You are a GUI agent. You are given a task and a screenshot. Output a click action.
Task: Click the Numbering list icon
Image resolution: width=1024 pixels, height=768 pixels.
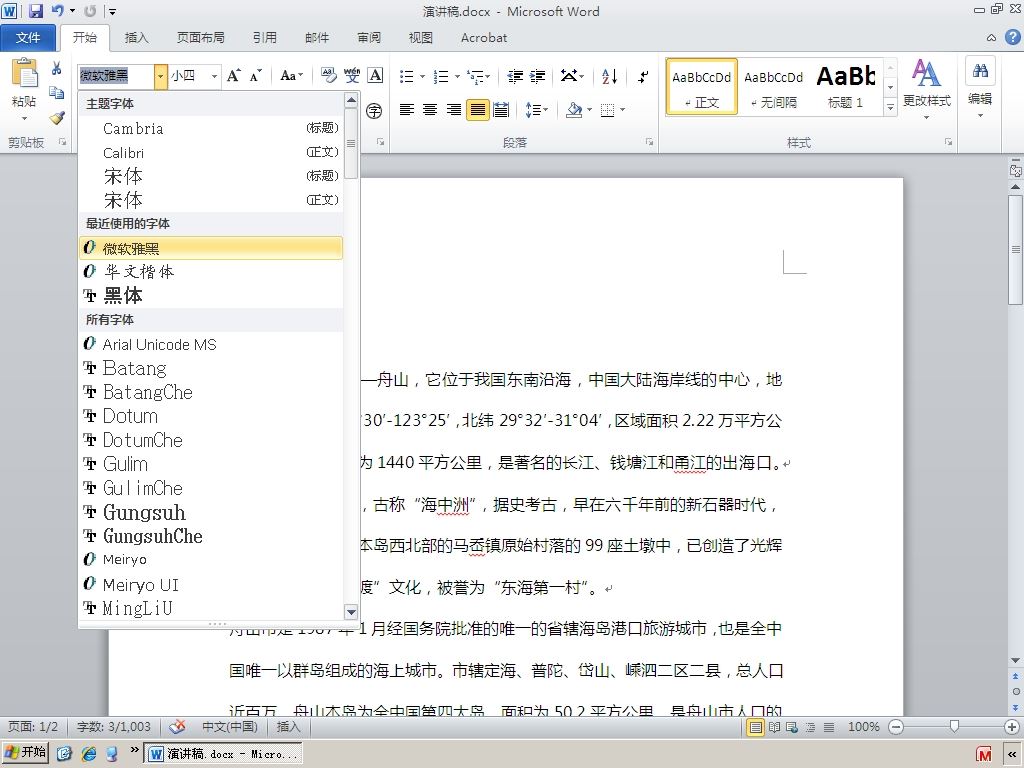pyautogui.click(x=441, y=76)
